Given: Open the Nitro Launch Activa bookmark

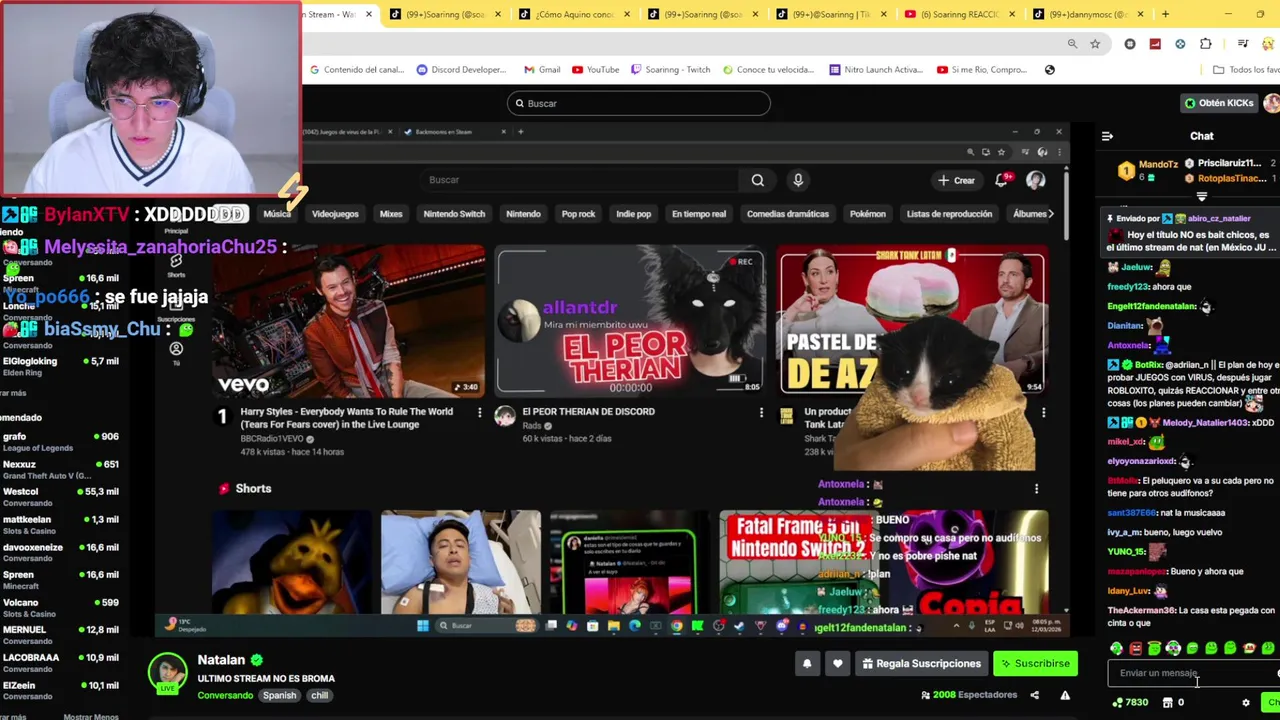Looking at the screenshot, I should coord(876,70).
